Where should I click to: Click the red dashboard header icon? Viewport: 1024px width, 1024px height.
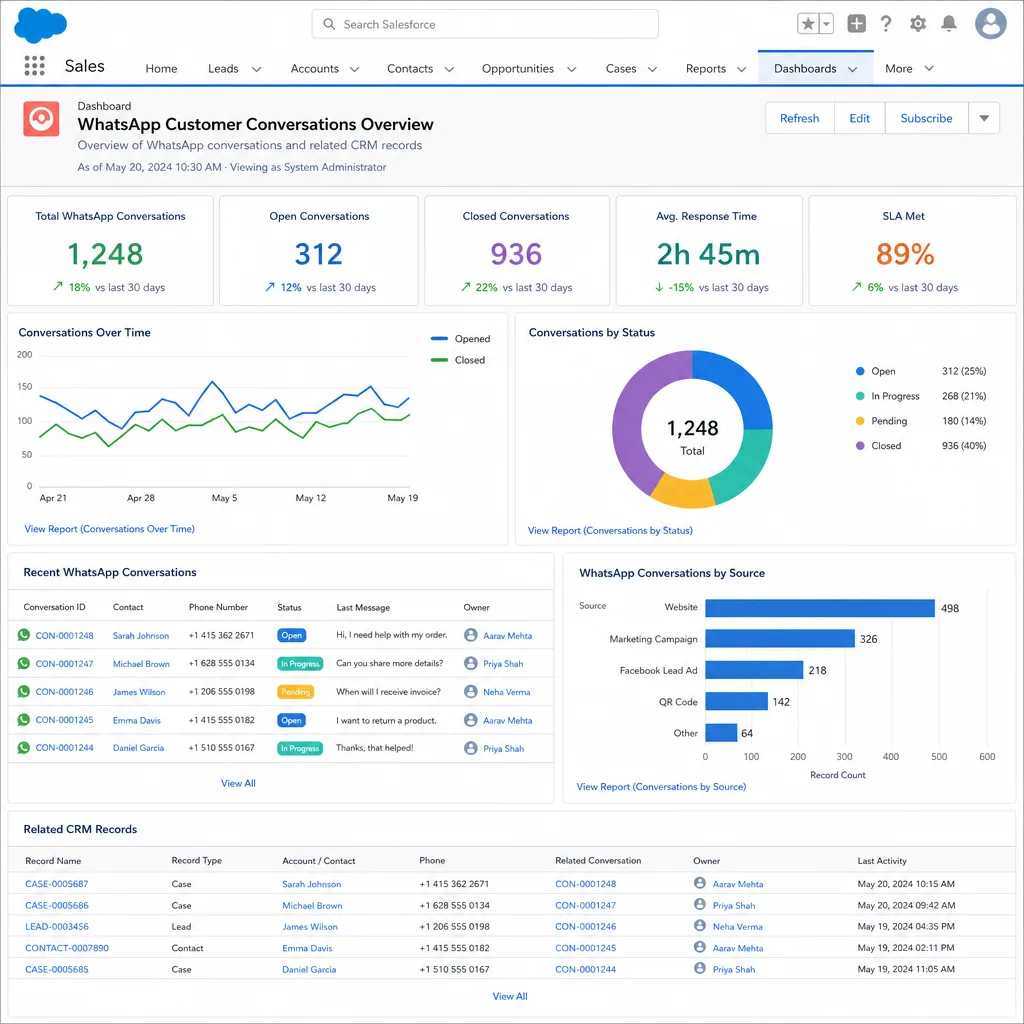tap(41, 119)
